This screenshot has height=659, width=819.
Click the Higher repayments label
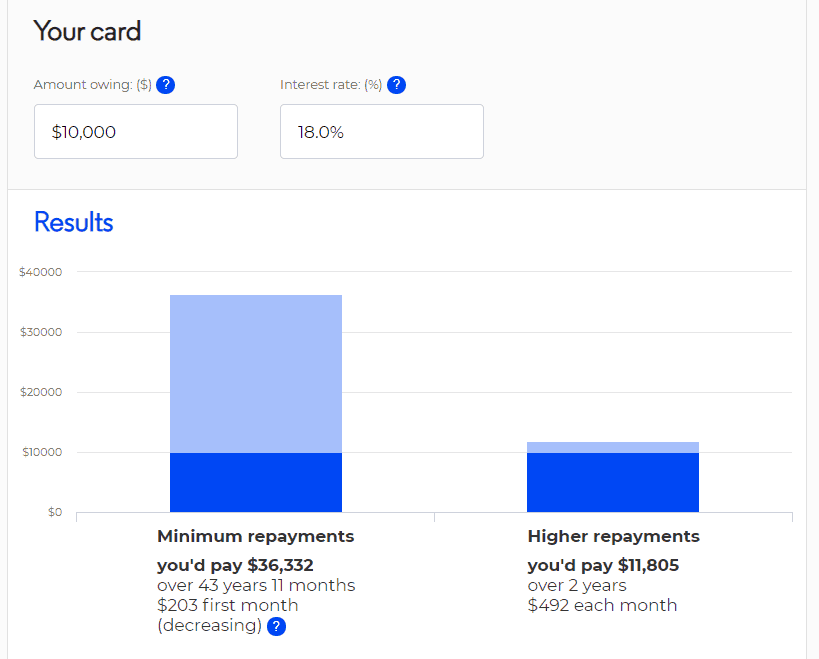click(x=613, y=536)
